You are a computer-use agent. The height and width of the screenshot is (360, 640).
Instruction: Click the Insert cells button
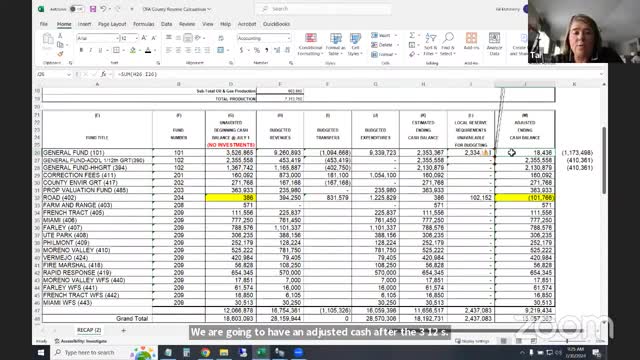[381, 36]
